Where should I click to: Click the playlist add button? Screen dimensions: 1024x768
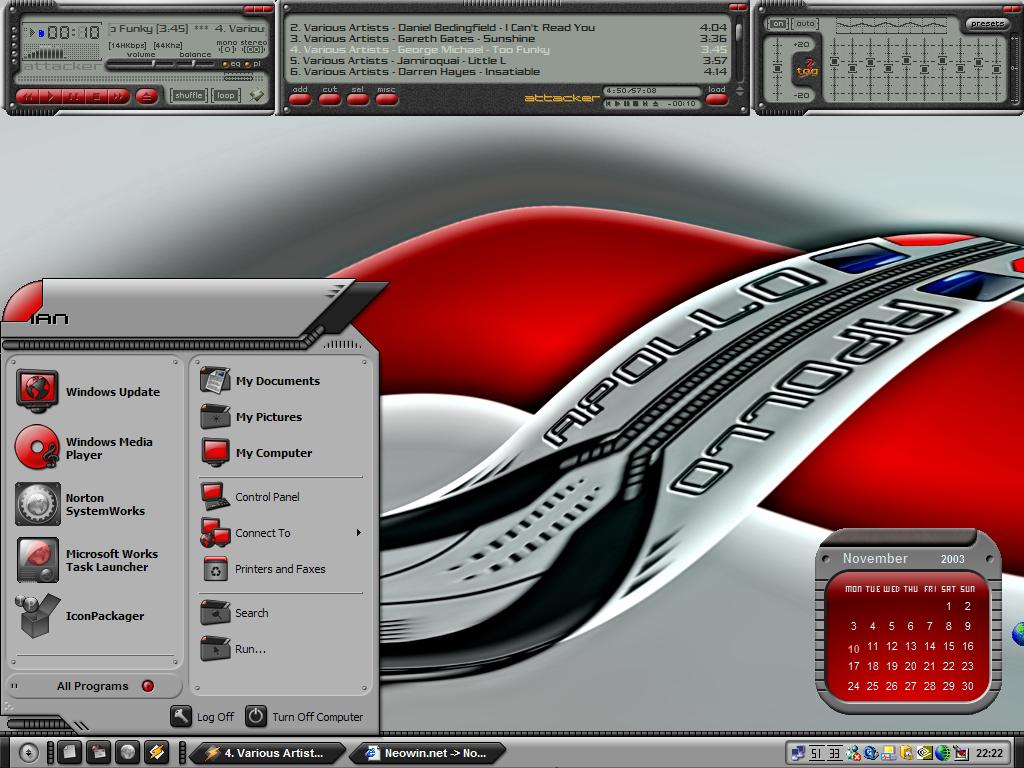(x=300, y=95)
